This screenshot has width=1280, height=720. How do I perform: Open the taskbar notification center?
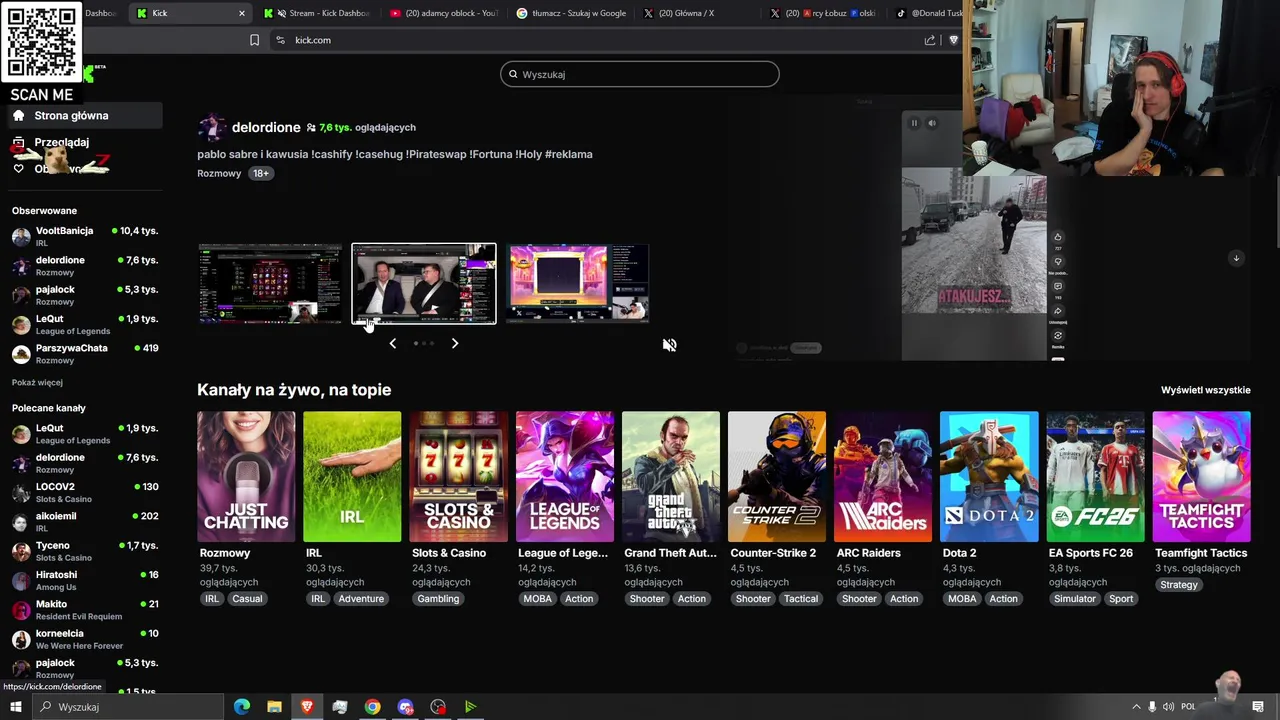pos(1258,707)
